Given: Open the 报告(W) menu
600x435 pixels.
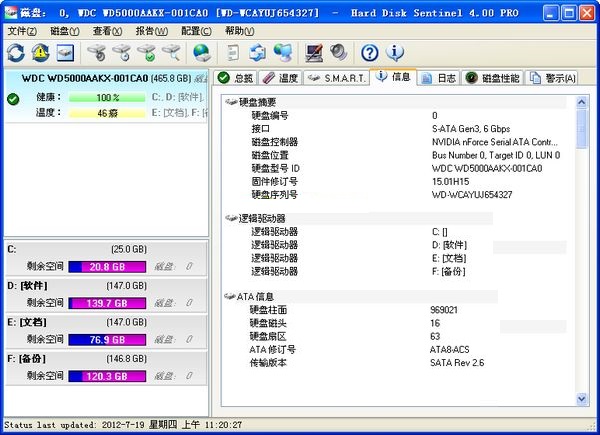Looking at the screenshot, I should pos(152,31).
